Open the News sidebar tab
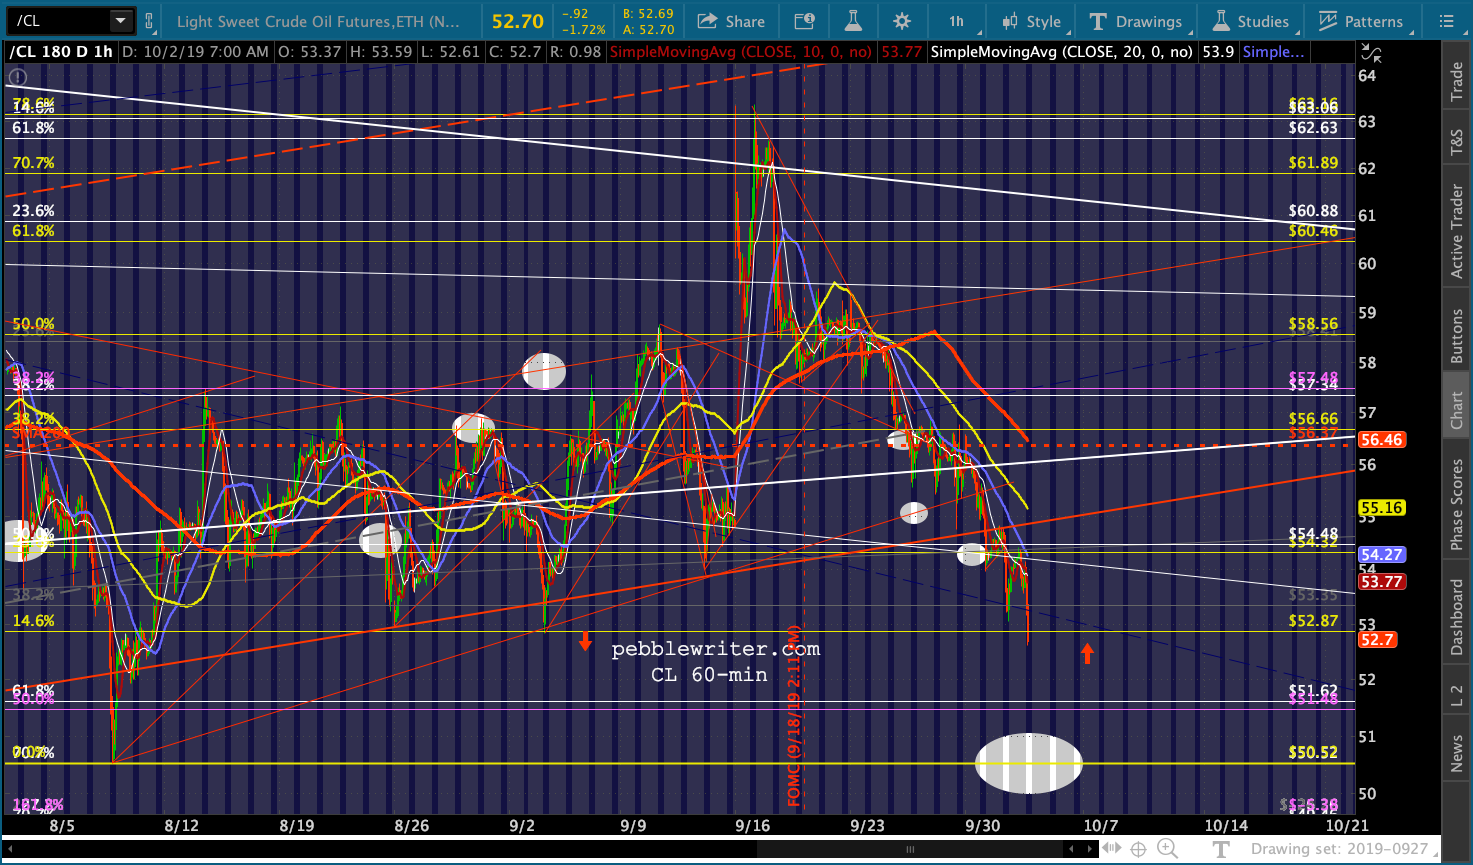This screenshot has width=1473, height=865. pyautogui.click(x=1457, y=753)
